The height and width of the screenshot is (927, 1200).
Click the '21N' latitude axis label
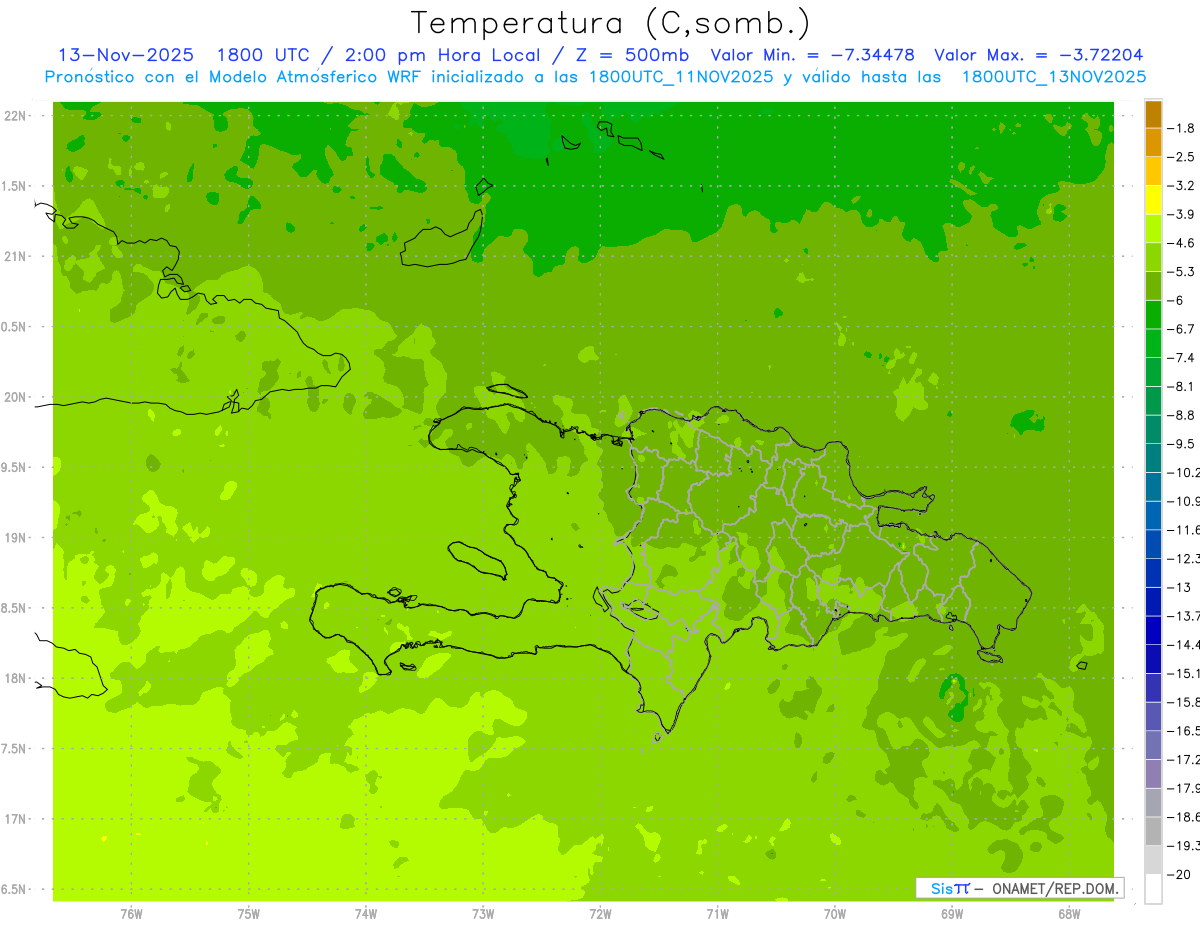[x=14, y=257]
